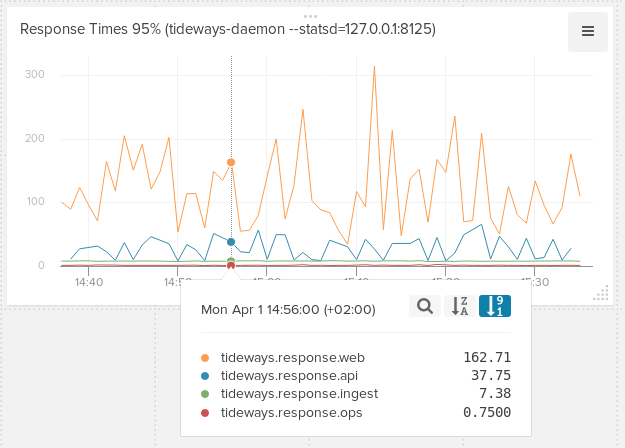Image resolution: width=625 pixels, height=448 pixels.
Task: Click the widget resize grip corner
Action: [x=601, y=293]
